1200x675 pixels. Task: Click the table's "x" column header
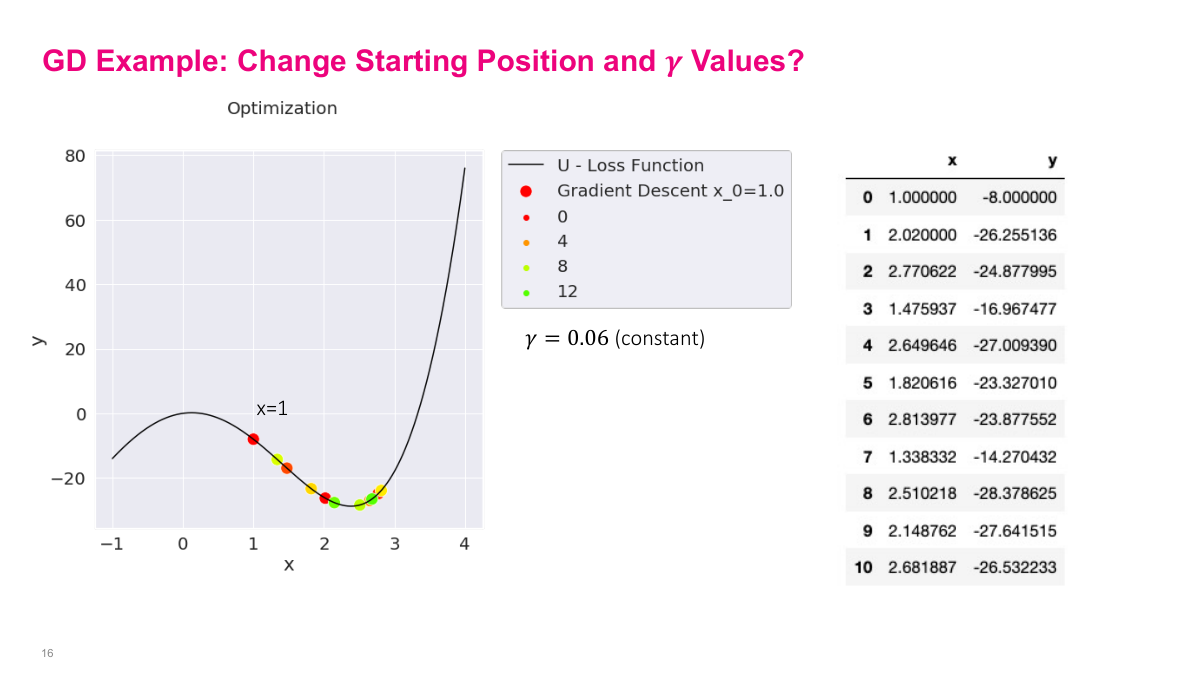point(951,161)
